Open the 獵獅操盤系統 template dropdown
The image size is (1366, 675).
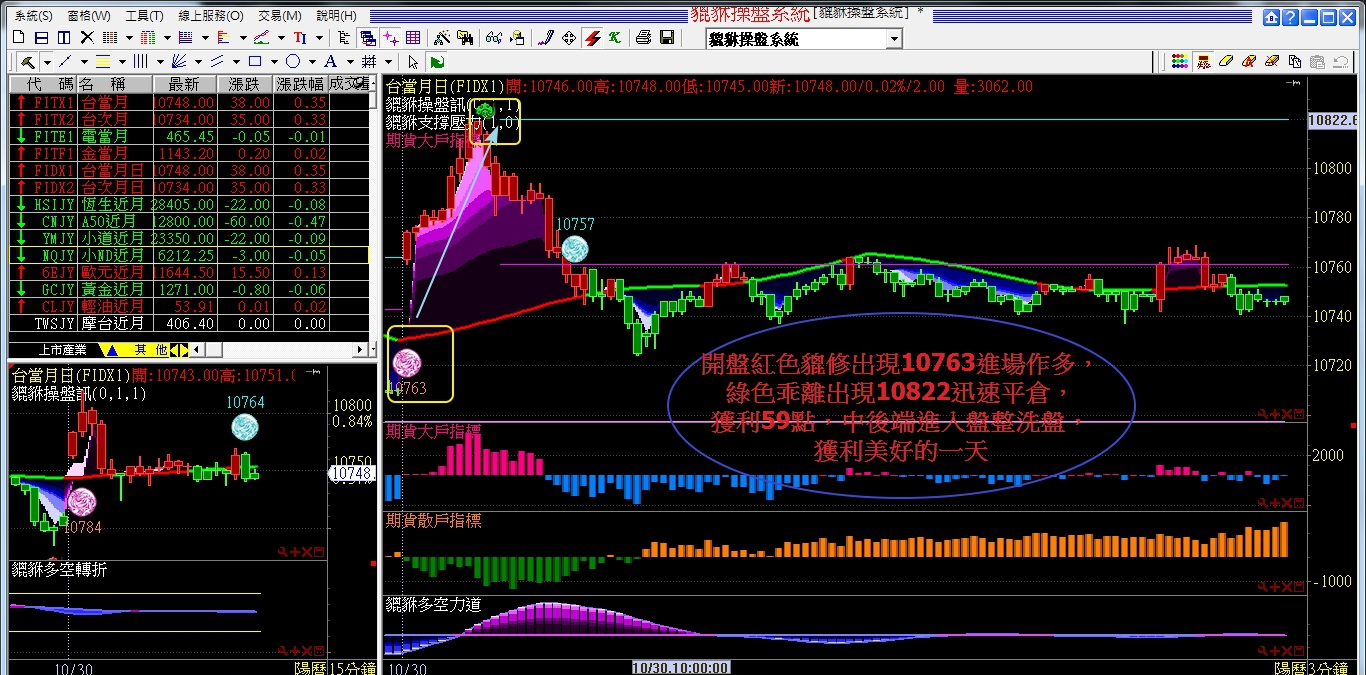[x=894, y=39]
